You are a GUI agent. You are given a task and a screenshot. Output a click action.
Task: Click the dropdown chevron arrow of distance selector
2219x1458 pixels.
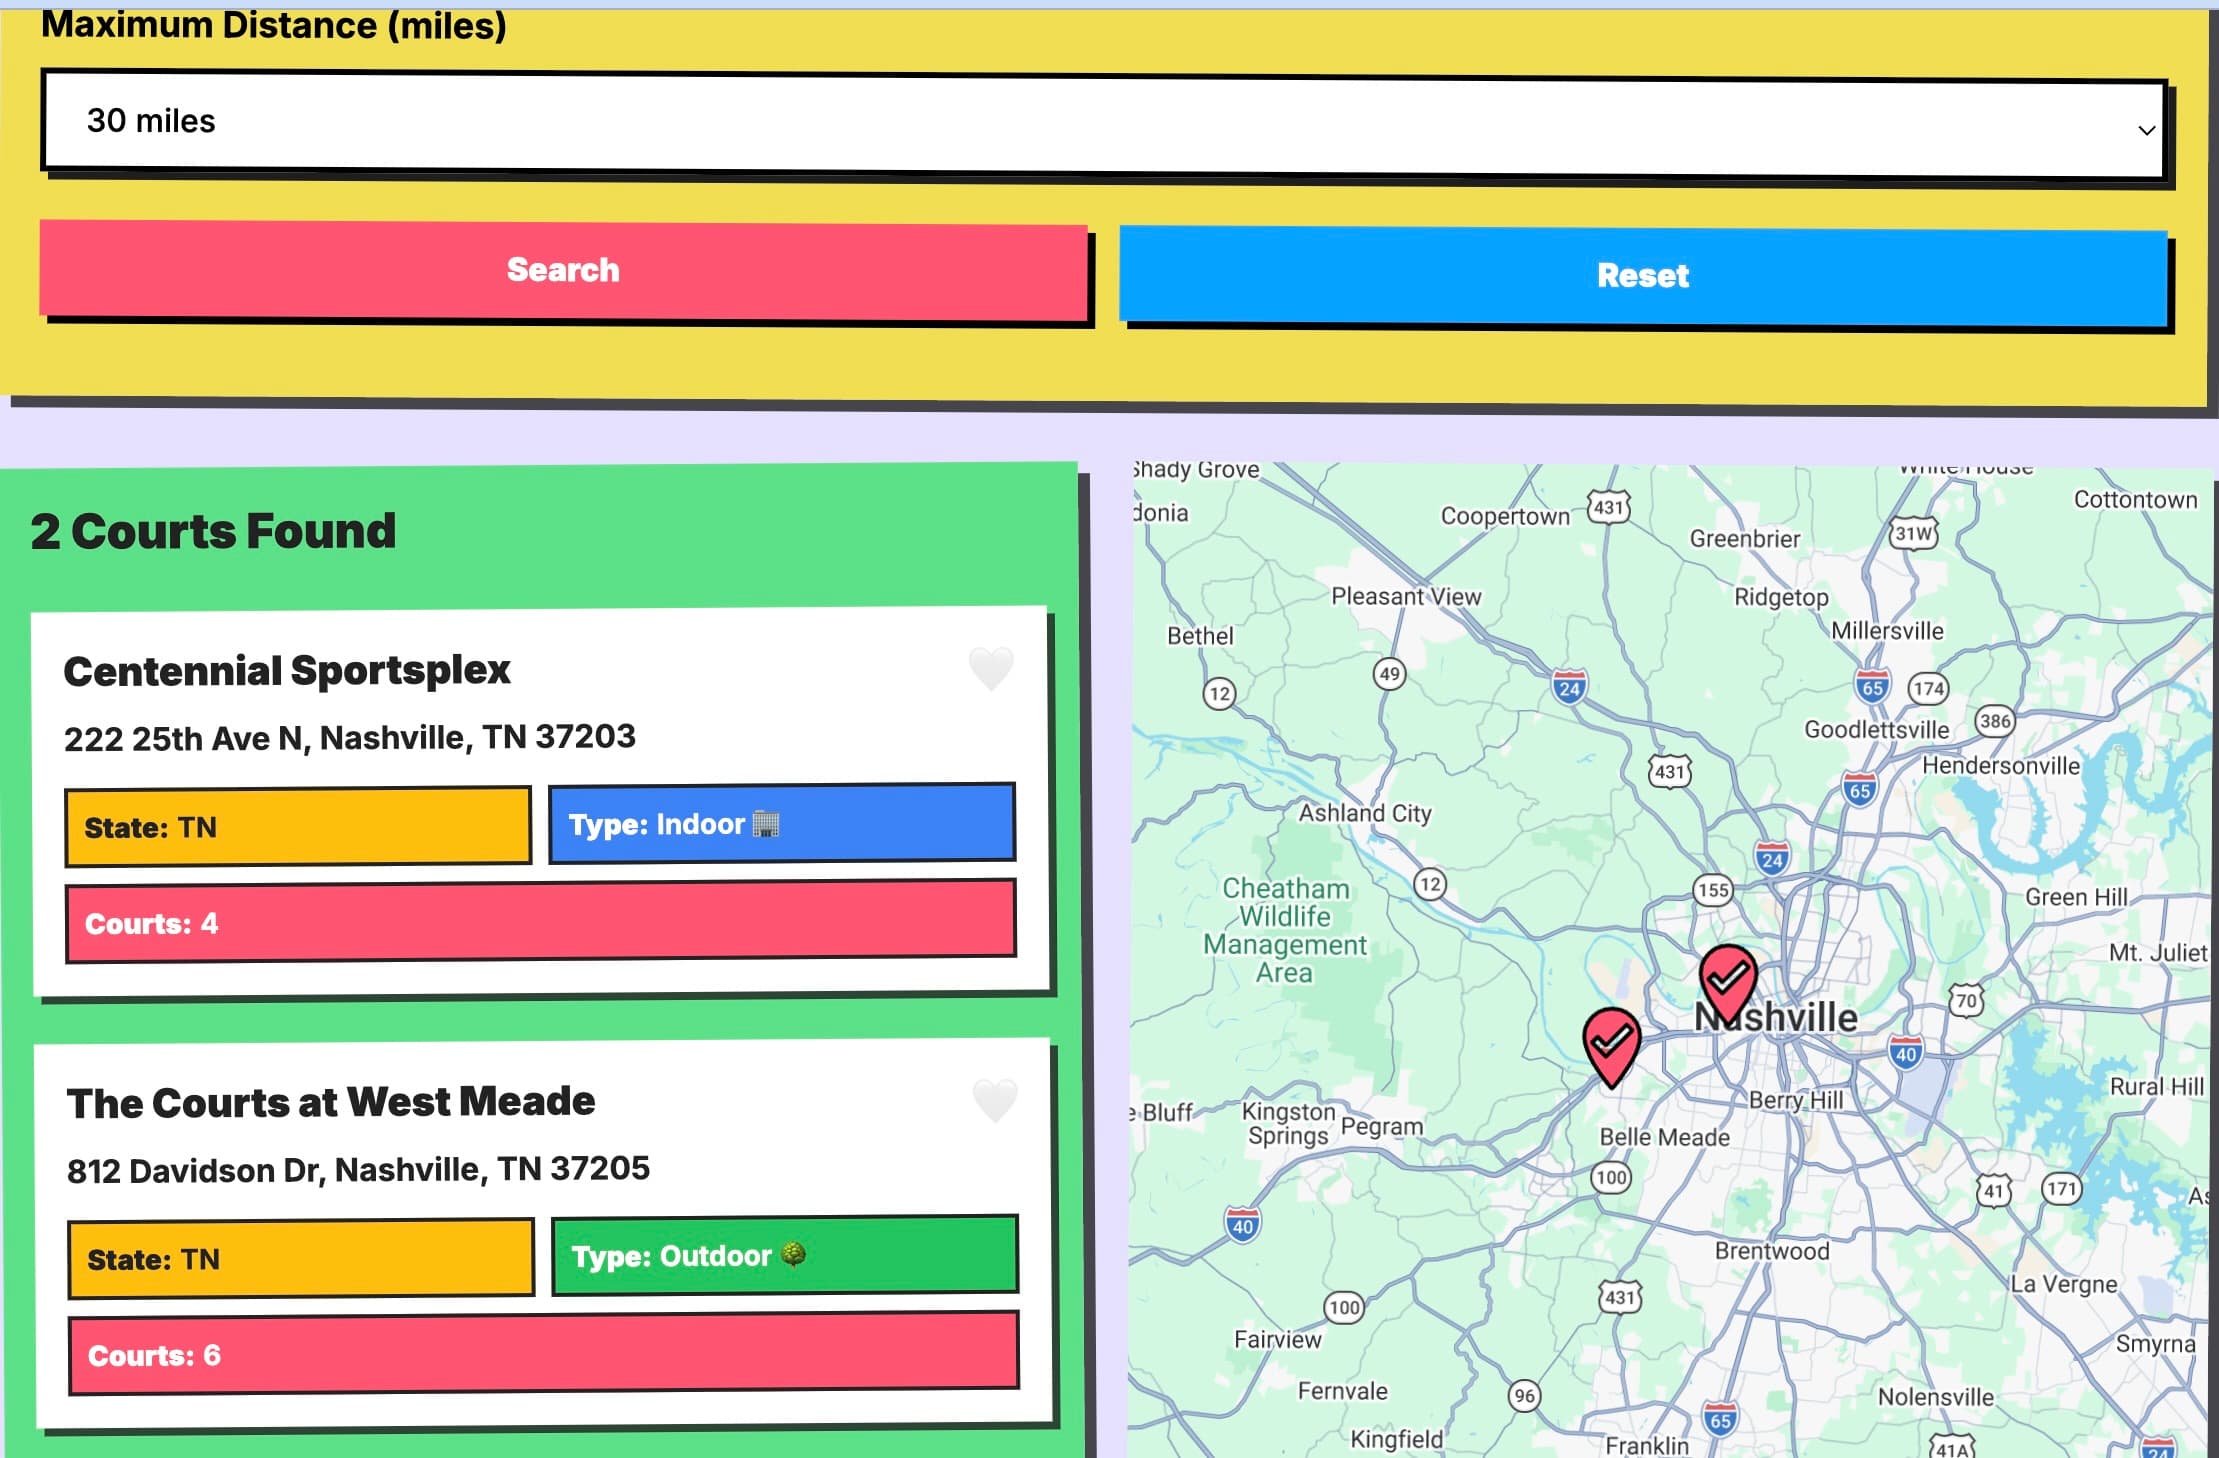2146,130
